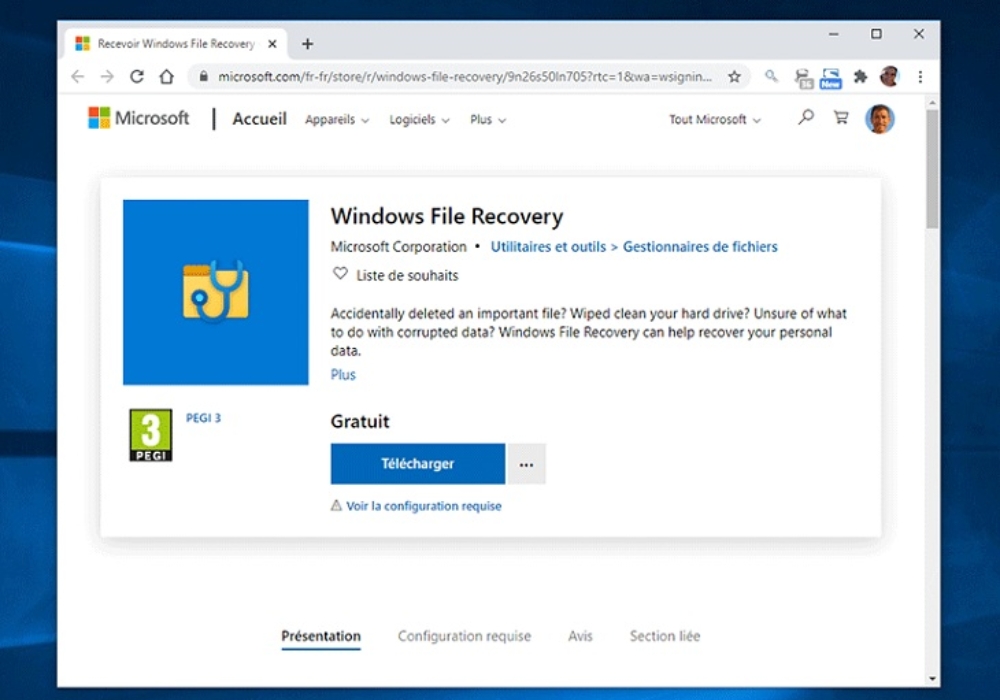The width and height of the screenshot is (1000, 700).
Task: Expand description with Plus link
Action: pos(343,375)
